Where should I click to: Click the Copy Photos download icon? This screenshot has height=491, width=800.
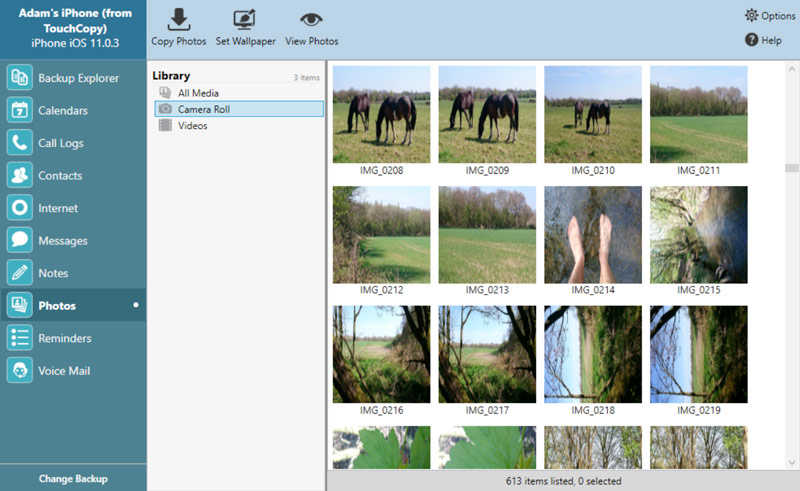(179, 19)
